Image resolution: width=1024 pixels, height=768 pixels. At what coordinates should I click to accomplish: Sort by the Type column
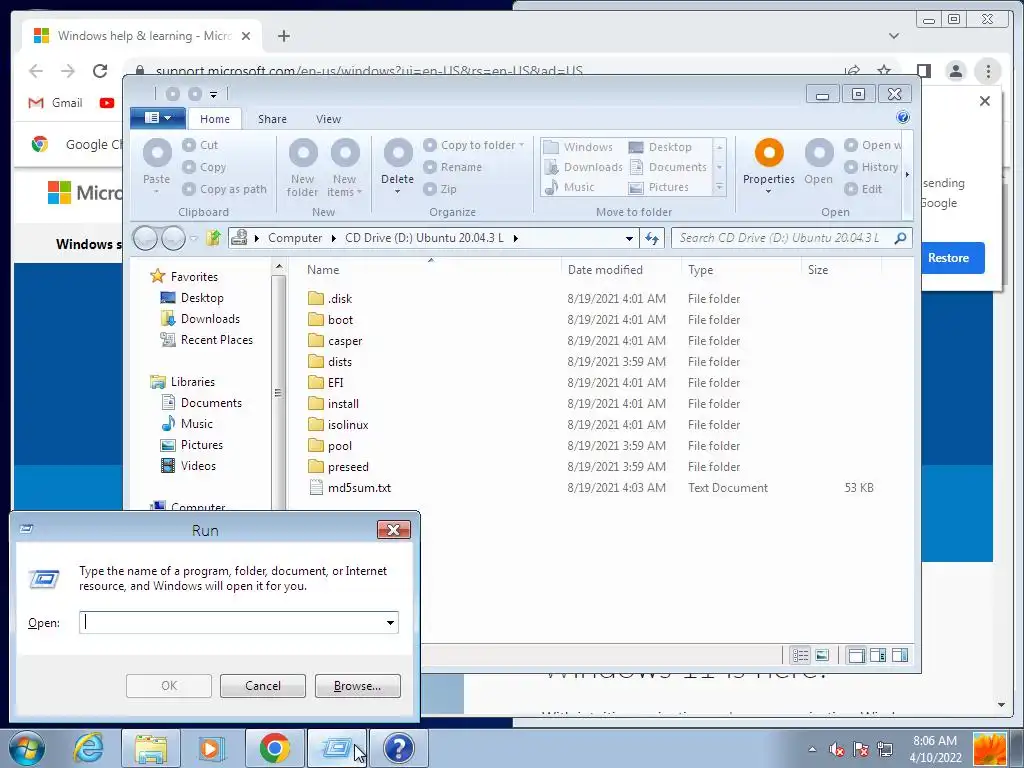pyautogui.click(x=701, y=270)
